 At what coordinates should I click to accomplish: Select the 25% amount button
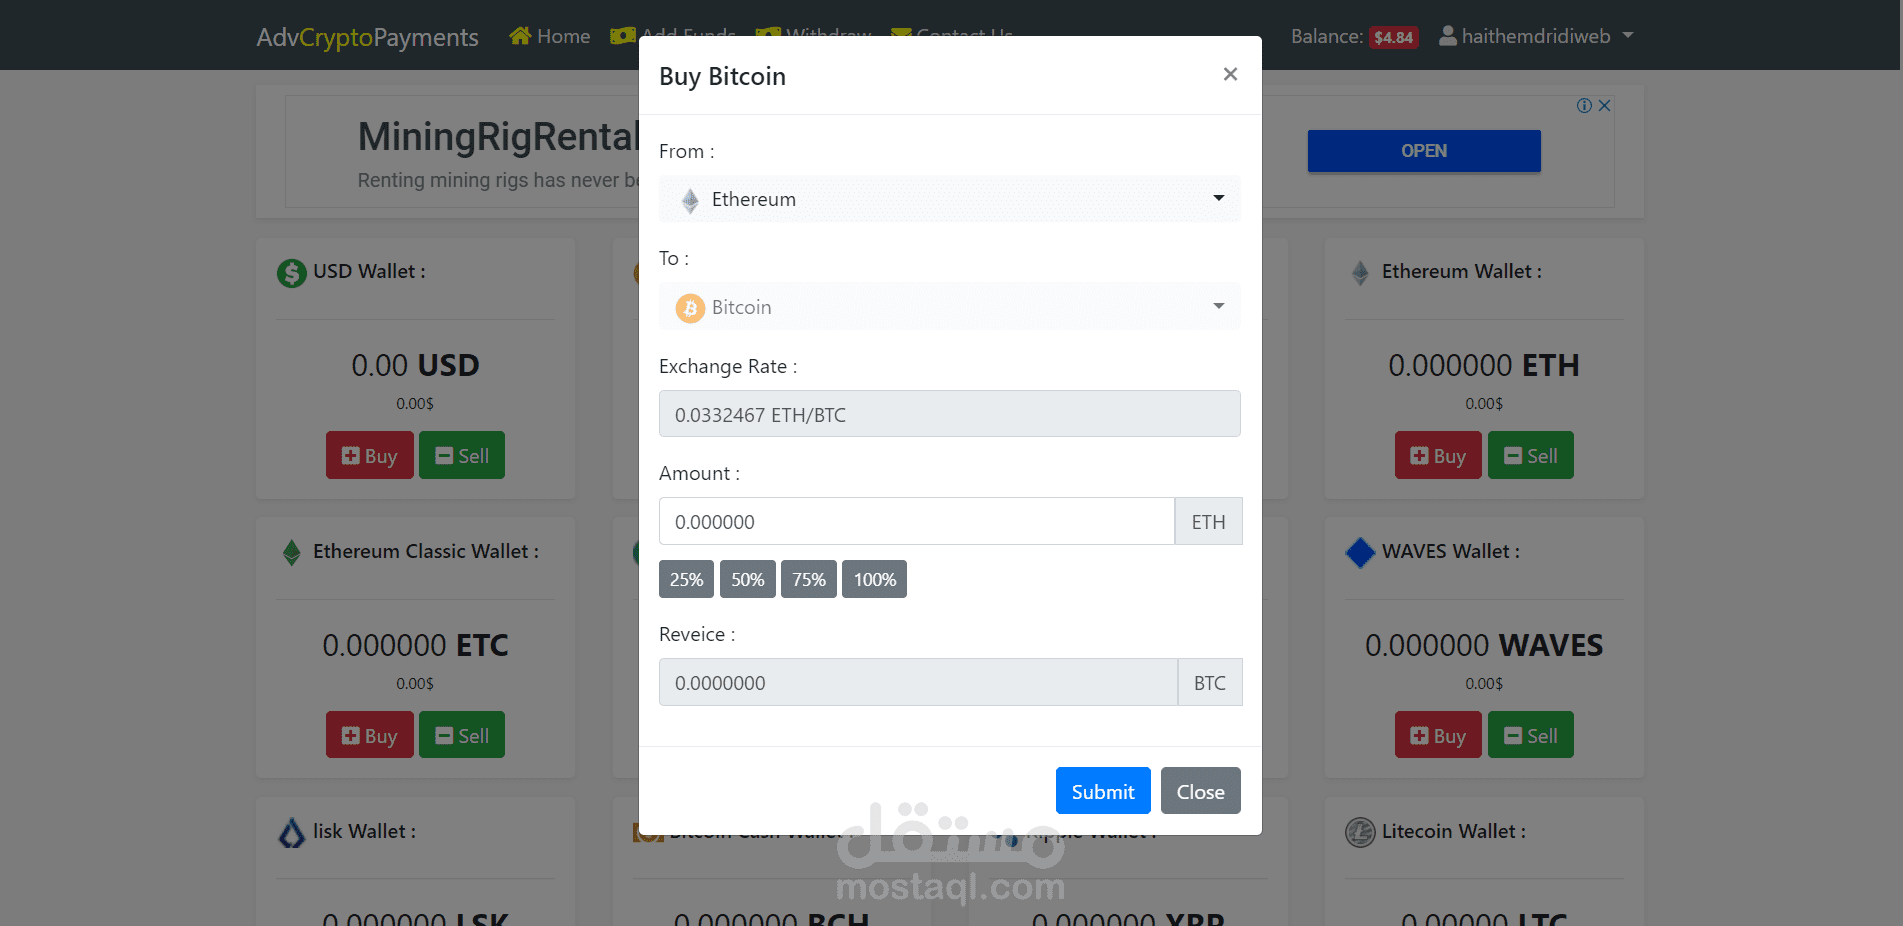(x=686, y=579)
